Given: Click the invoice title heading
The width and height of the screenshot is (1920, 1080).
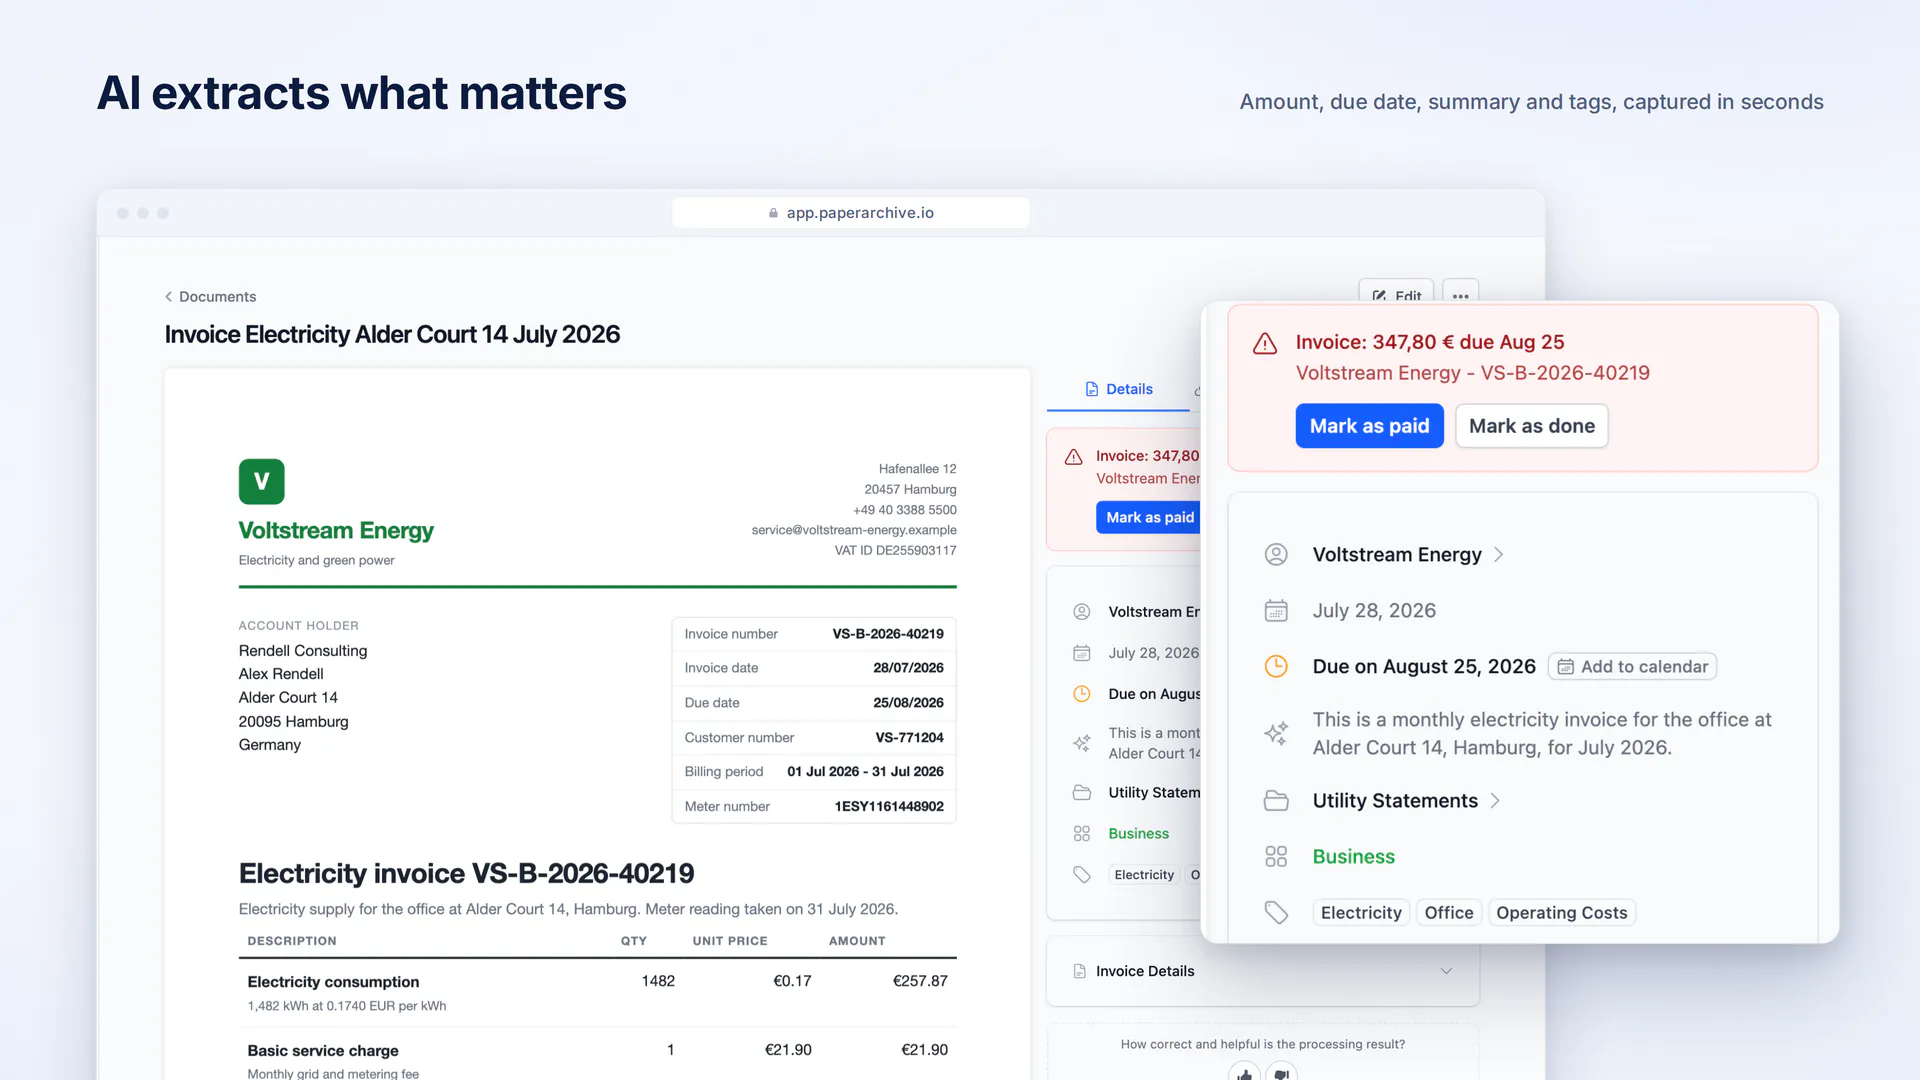Looking at the screenshot, I should (x=466, y=873).
